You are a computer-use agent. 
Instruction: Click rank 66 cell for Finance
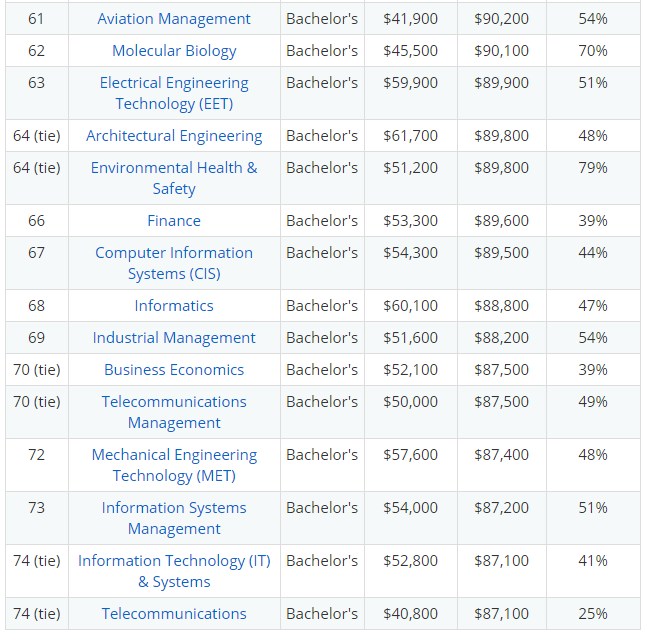coord(37,221)
